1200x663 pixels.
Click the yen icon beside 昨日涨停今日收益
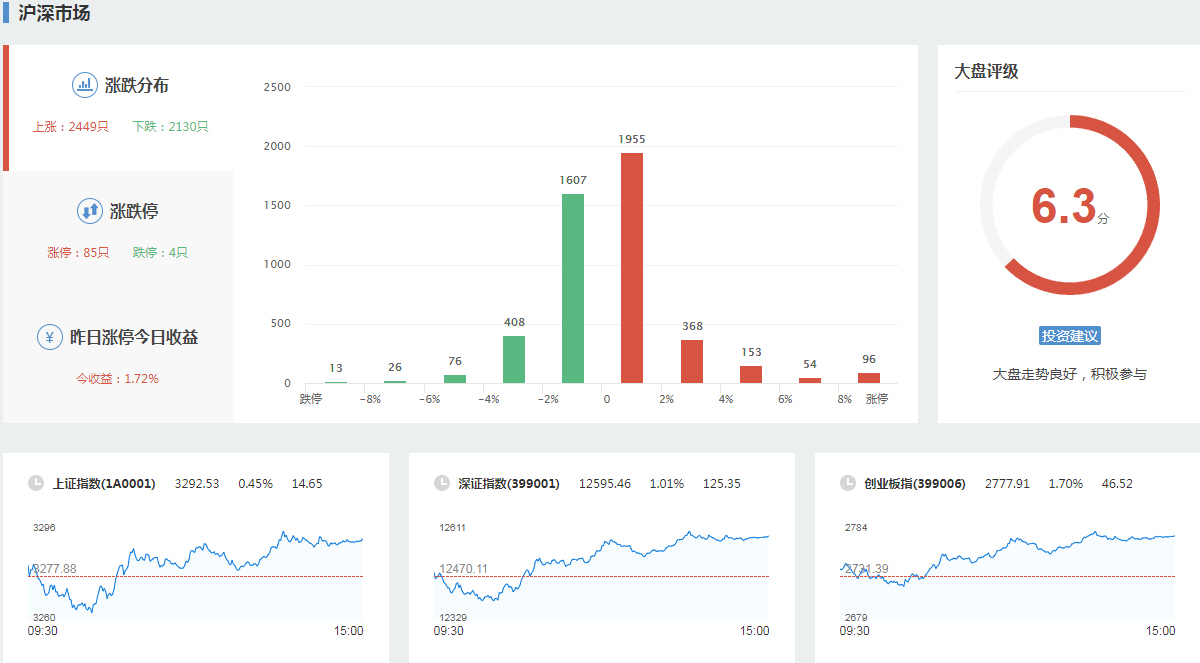pos(50,337)
